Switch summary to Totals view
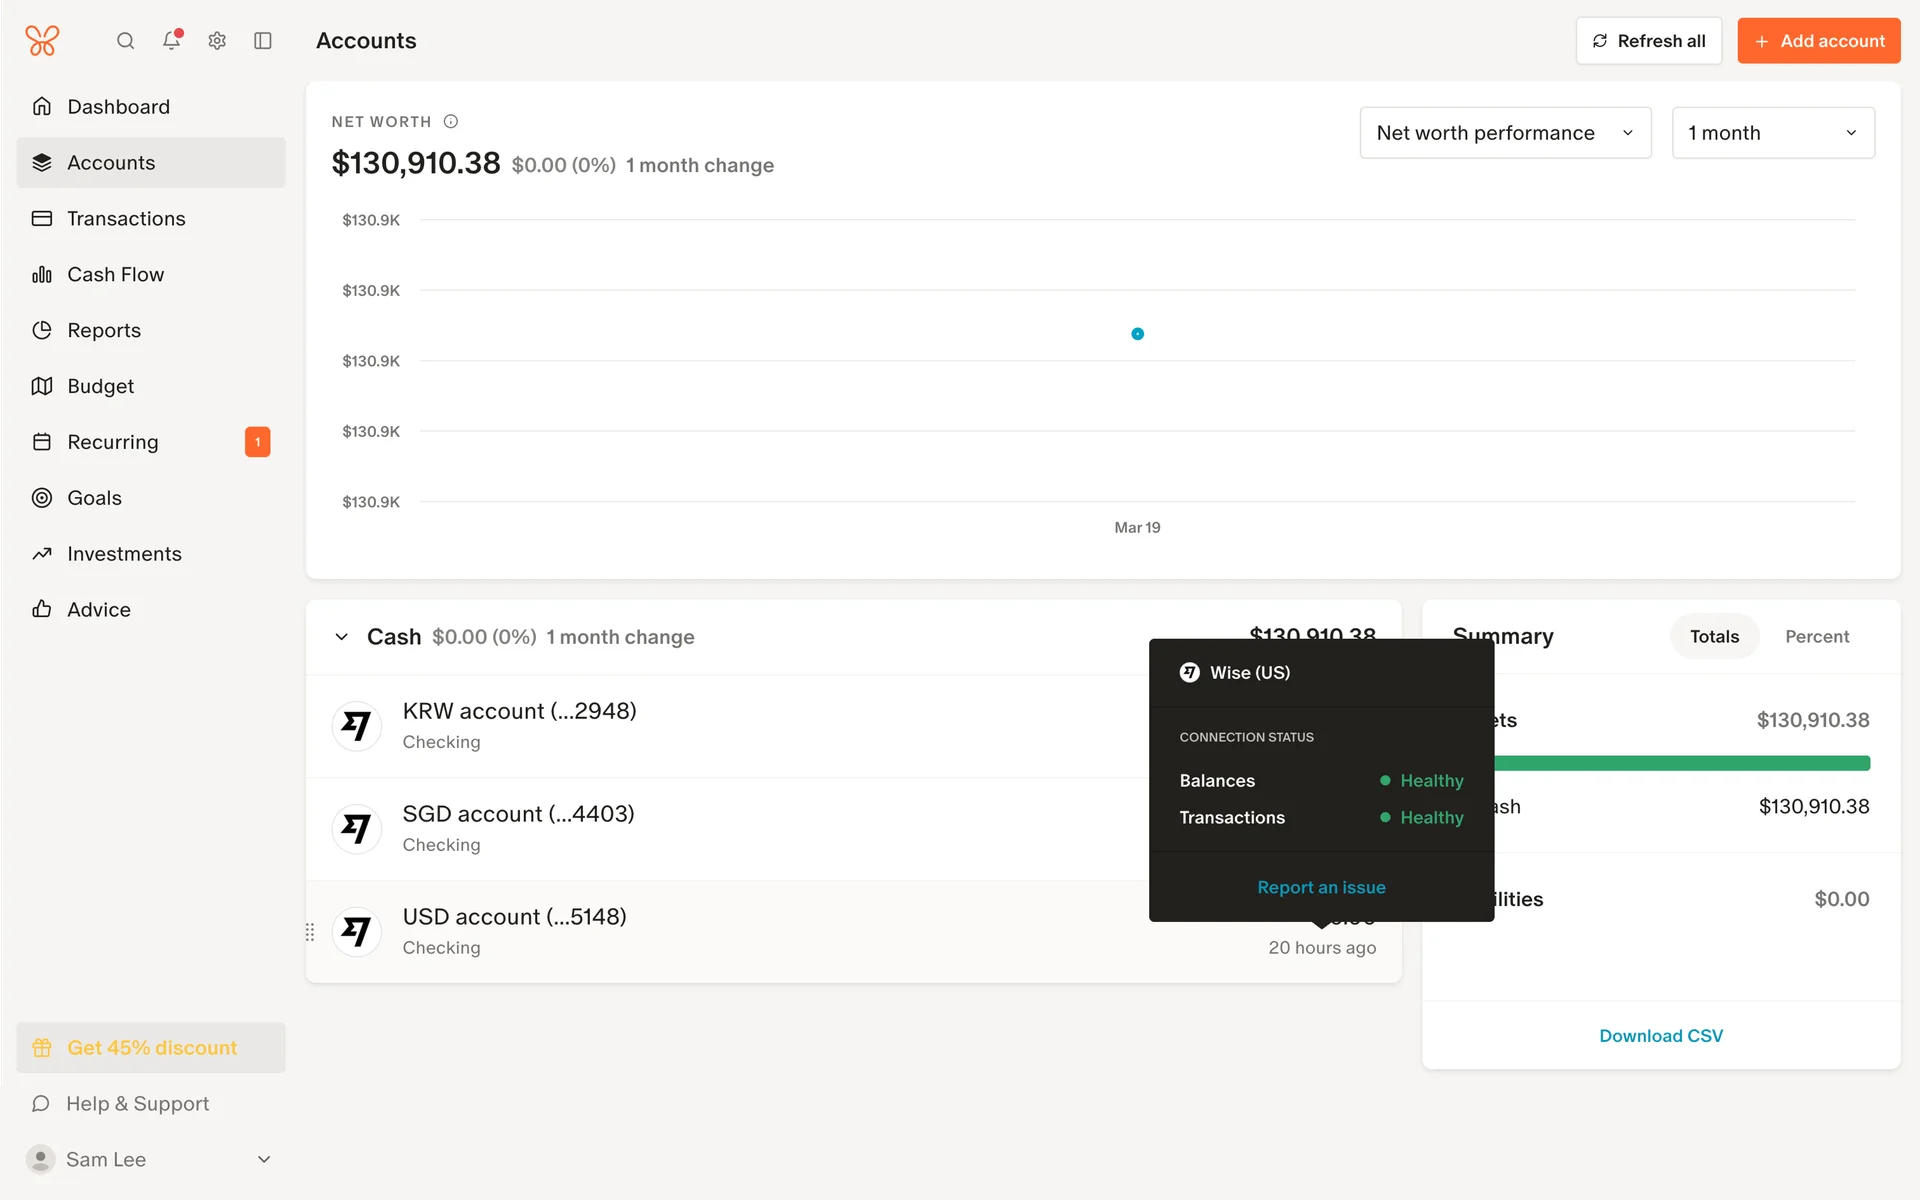The height and width of the screenshot is (1200, 1920). click(x=1714, y=637)
